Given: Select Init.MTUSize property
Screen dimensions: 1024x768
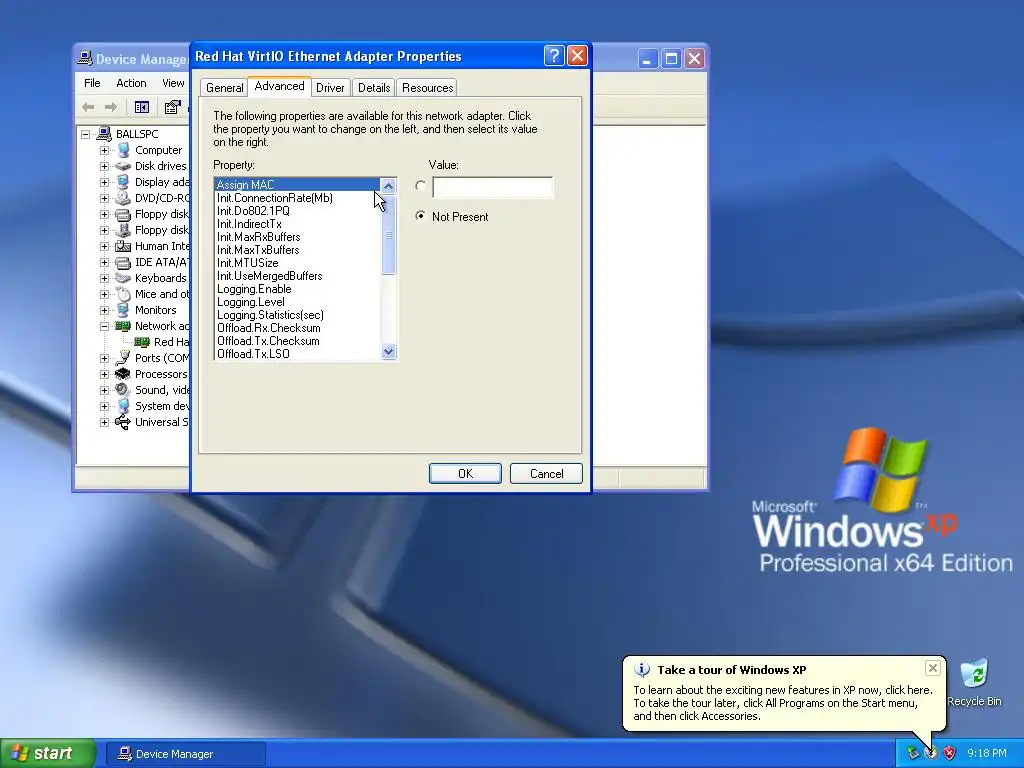Looking at the screenshot, I should click(x=297, y=263).
